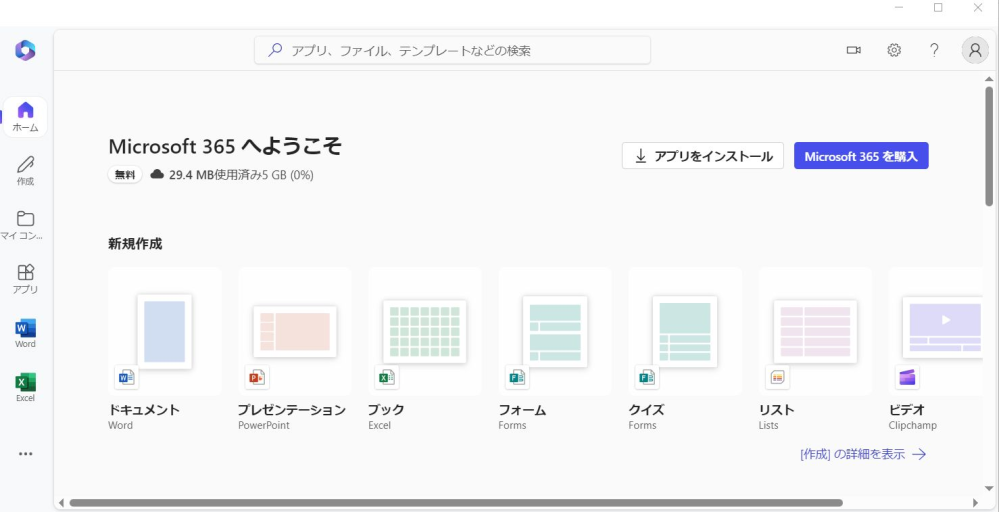Click the Forms badge on フォーム card
The image size is (999, 512).
coord(517,378)
